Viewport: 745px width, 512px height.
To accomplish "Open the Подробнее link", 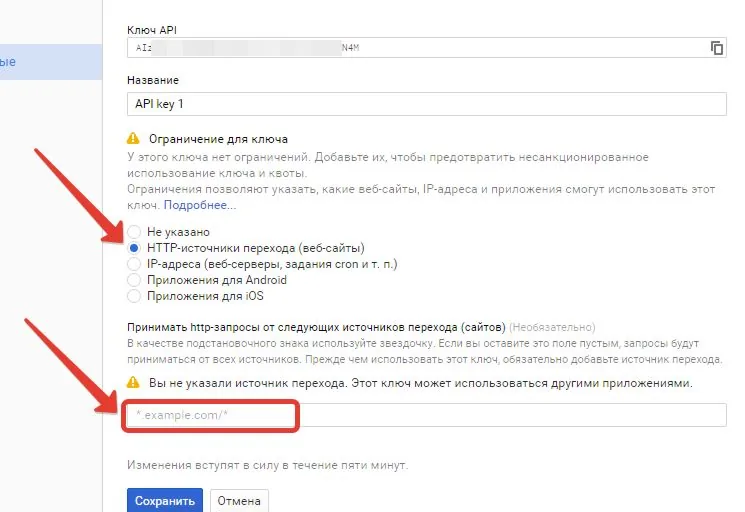I will [200, 205].
